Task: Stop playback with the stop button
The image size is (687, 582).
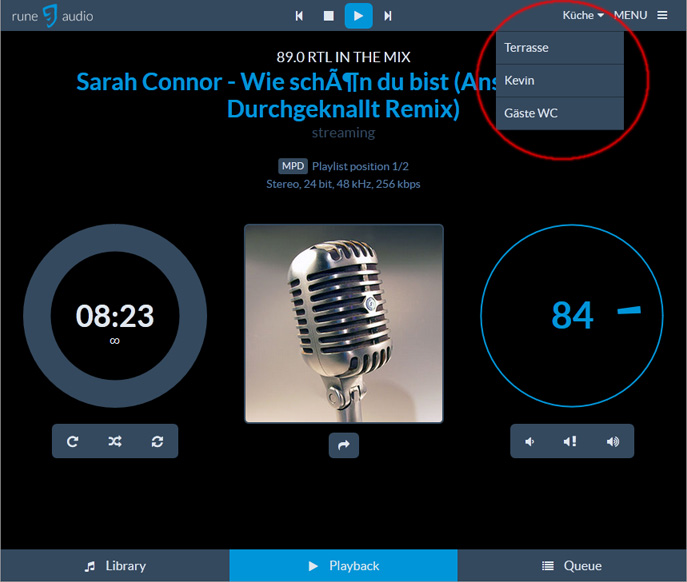Action: coord(329,16)
